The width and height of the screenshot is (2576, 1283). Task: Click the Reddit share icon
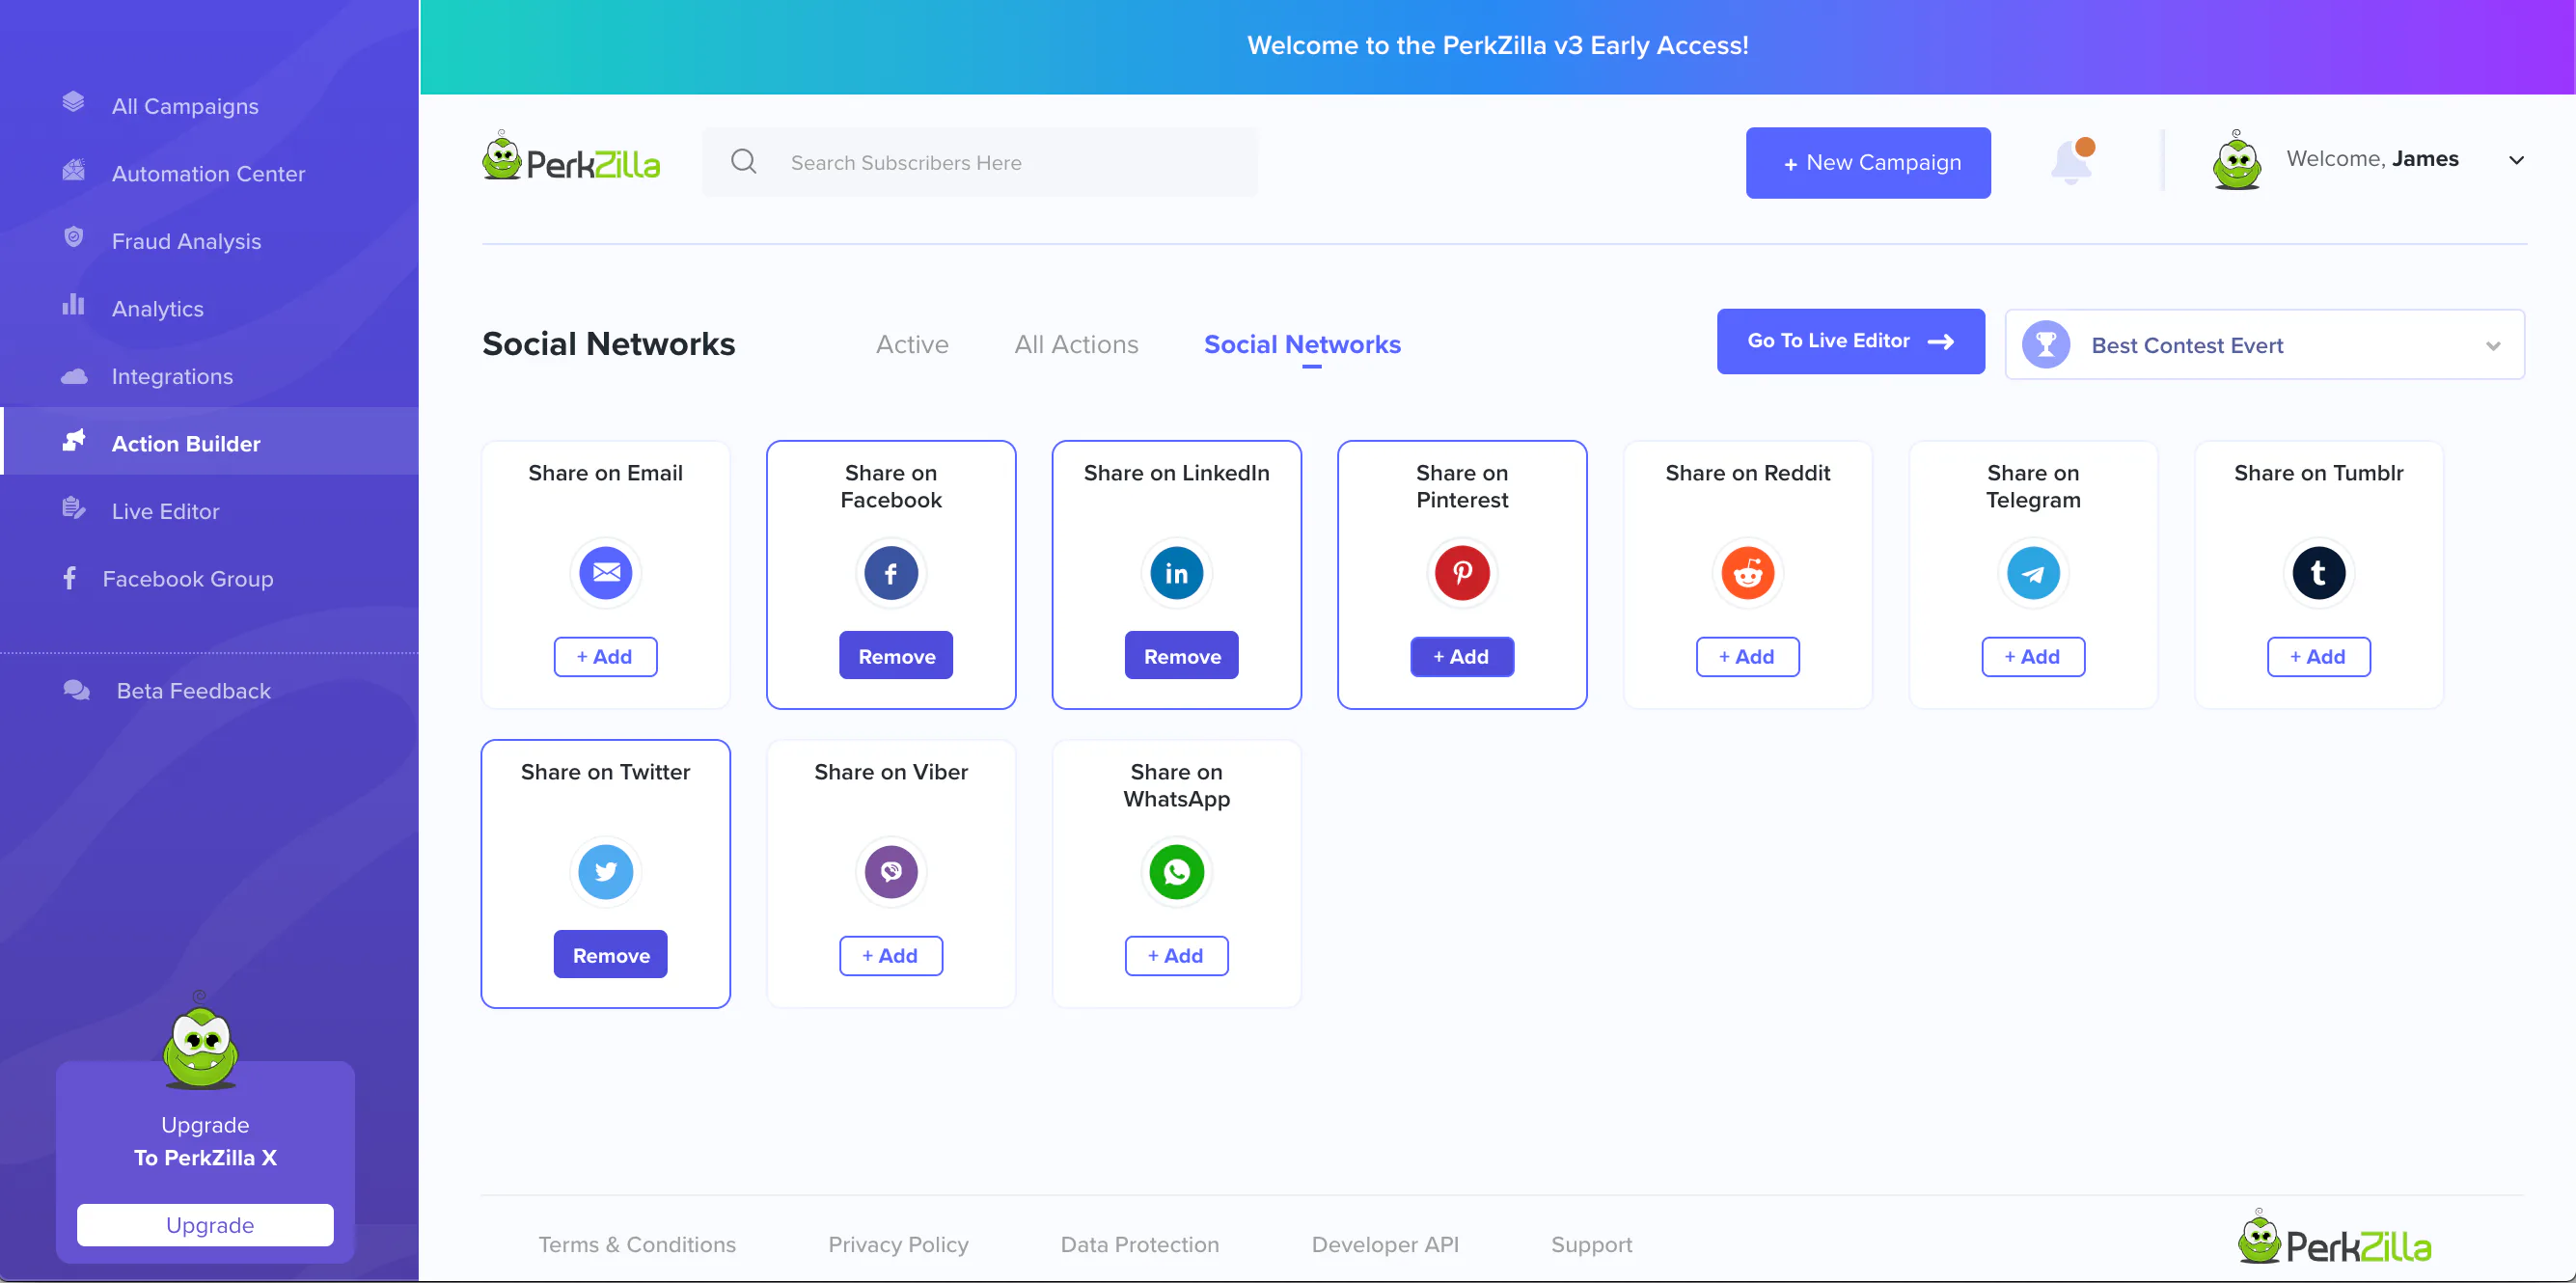1747,572
